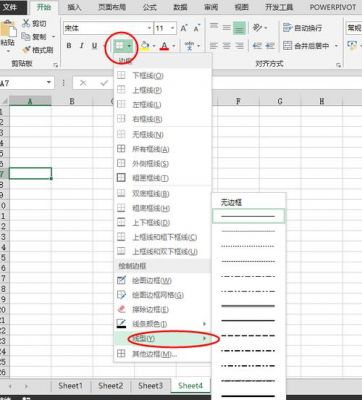Choose Thick Box Border 粗匣框线(T)
The width and height of the screenshot is (362, 400).
163,178
